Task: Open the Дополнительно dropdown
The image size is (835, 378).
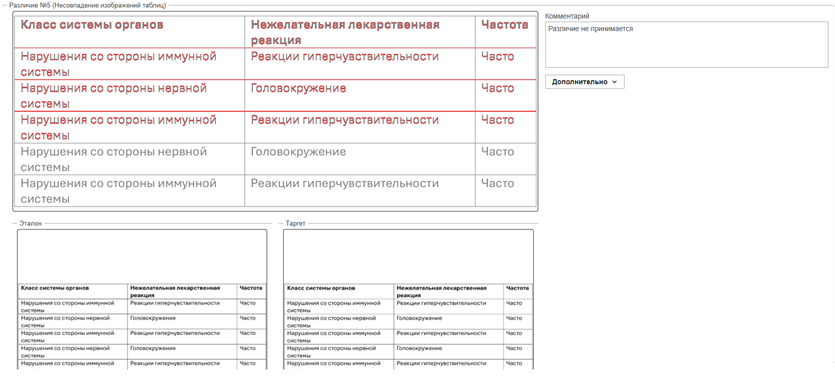Action: (x=585, y=82)
